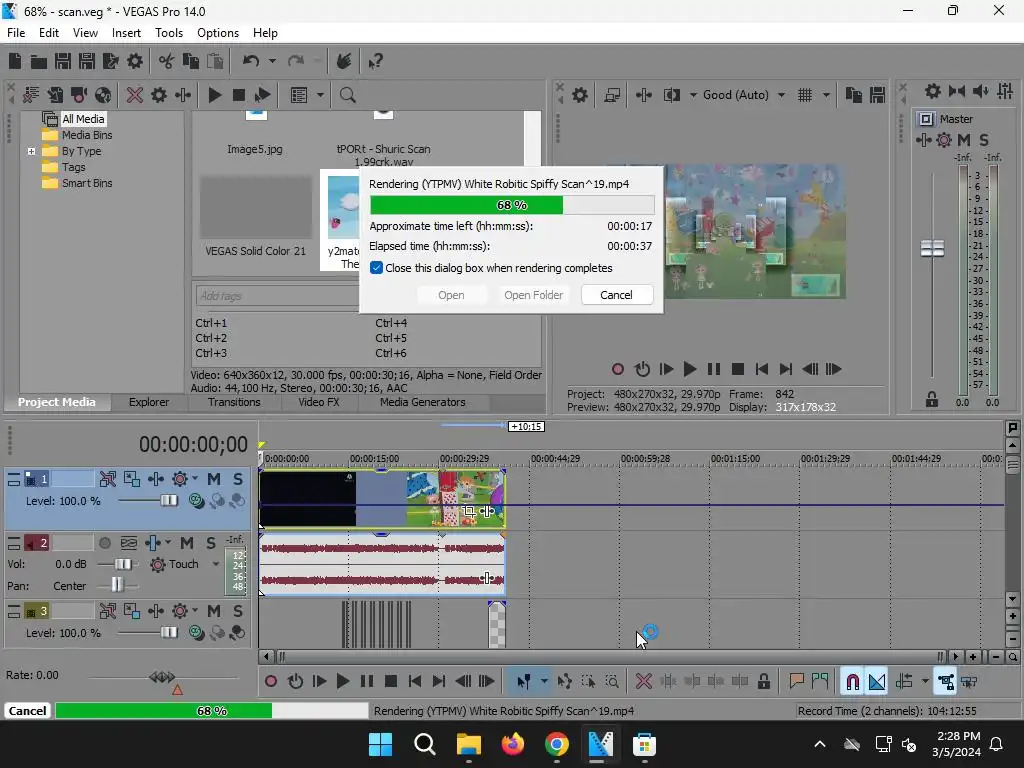Click the red X remove media icon
1024x768 pixels.
pyautogui.click(x=135, y=95)
